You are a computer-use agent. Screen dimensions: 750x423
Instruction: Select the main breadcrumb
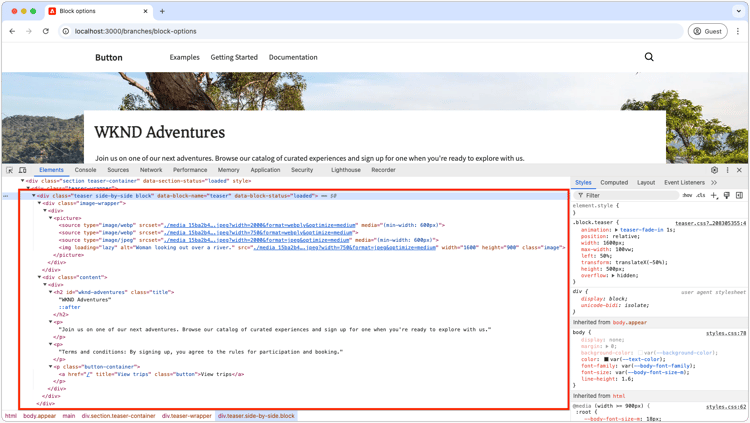point(69,416)
